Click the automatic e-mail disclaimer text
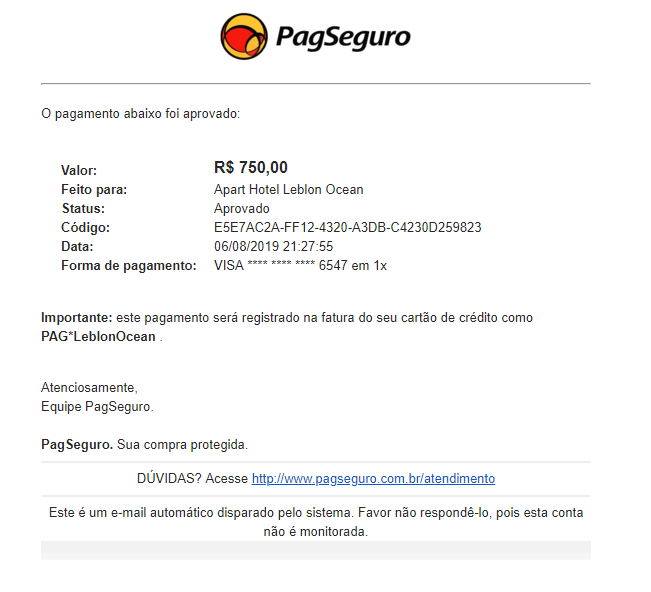Image resolution: width=651 pixels, height=592 pixels. 316,522
